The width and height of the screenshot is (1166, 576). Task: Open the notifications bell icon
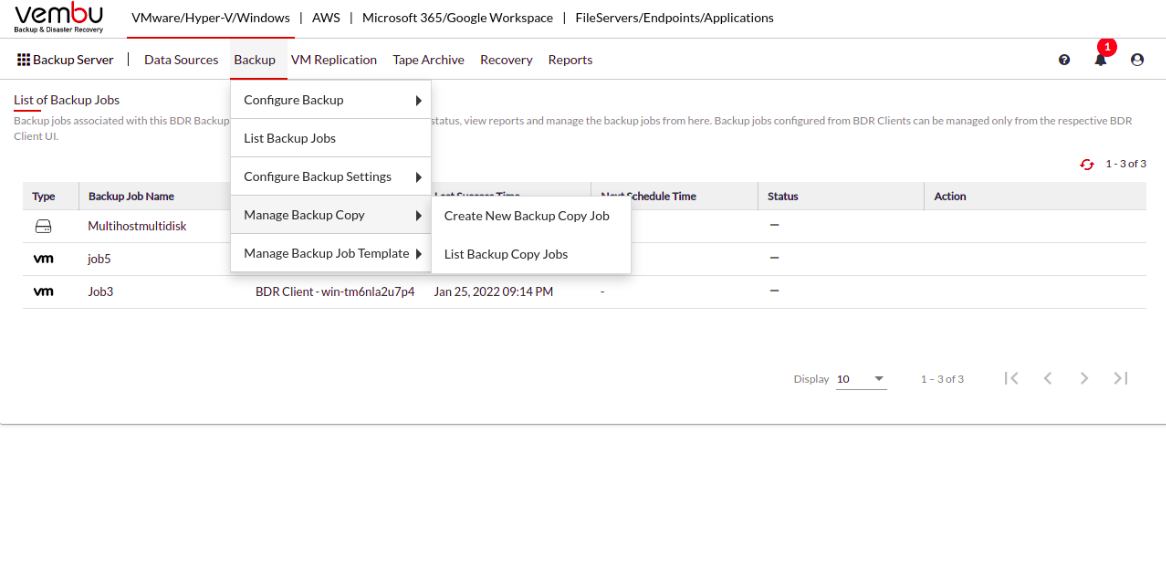coord(1101,59)
